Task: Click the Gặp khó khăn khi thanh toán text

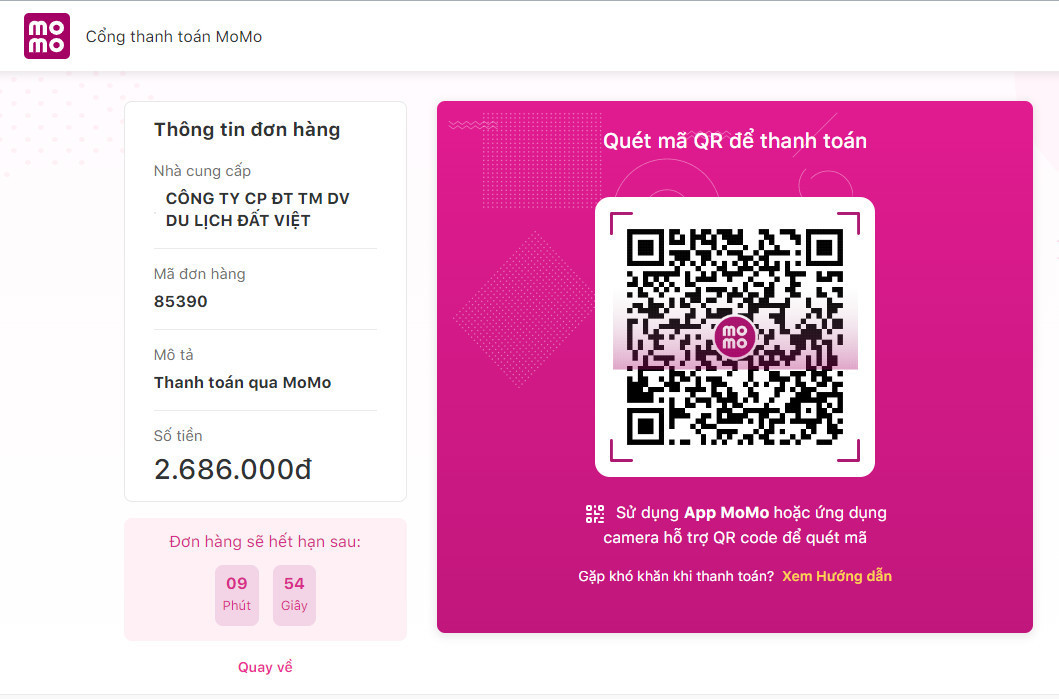Action: click(676, 576)
